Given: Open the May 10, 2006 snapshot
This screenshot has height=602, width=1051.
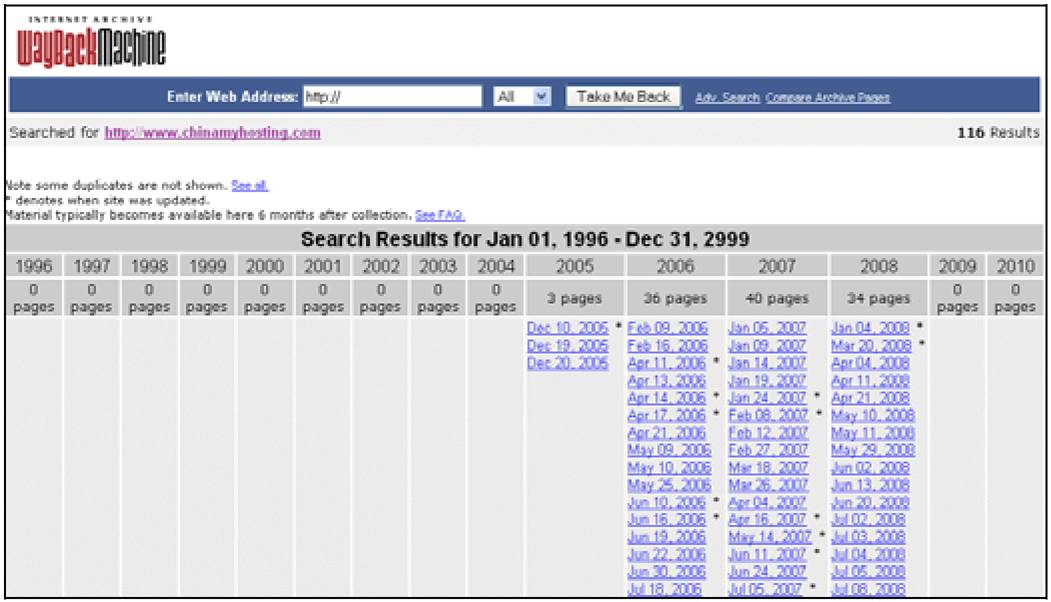Looking at the screenshot, I should pyautogui.click(x=669, y=467).
